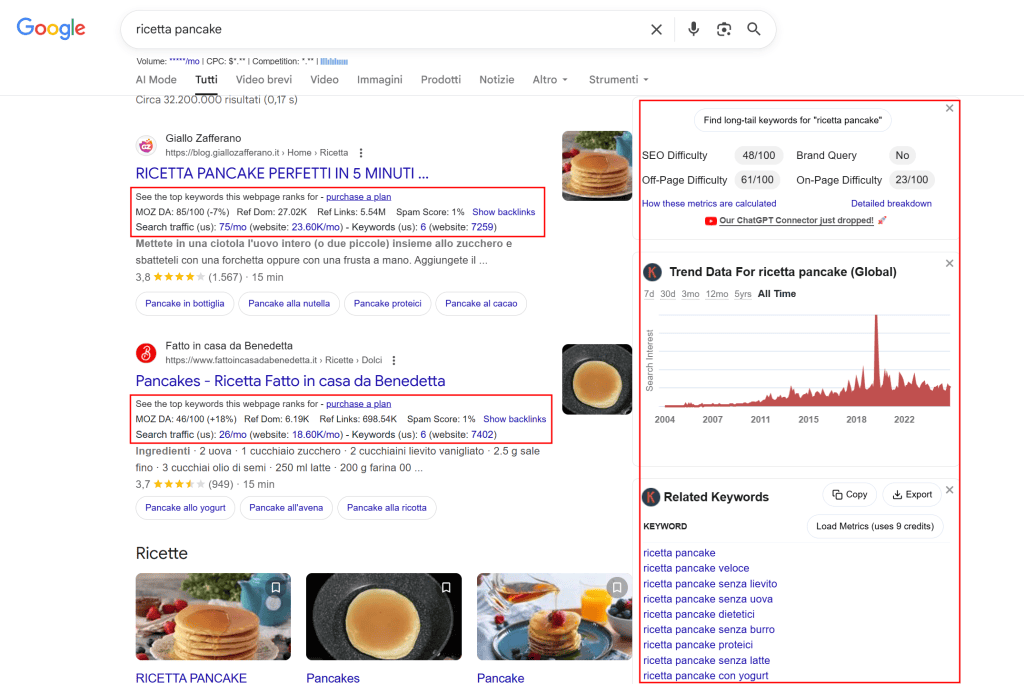This screenshot has width=1024, height=684.
Task: Open RICETTA PANCAKE recipe card image
Action: (213, 617)
